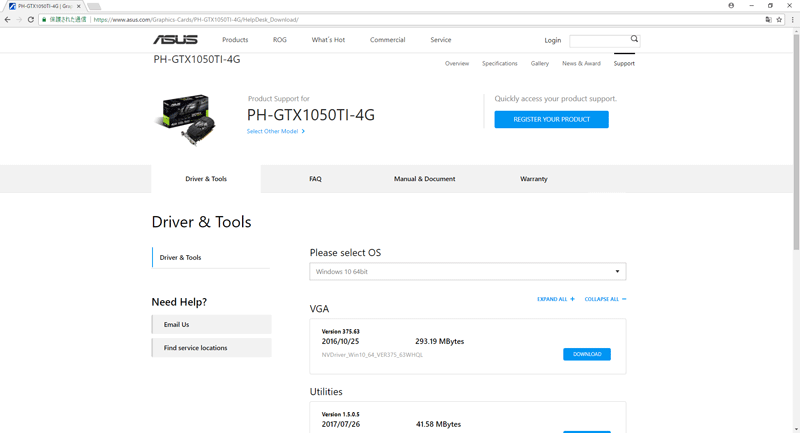Click Utilities section heading
Screen dimensions: 800x433
326,392
